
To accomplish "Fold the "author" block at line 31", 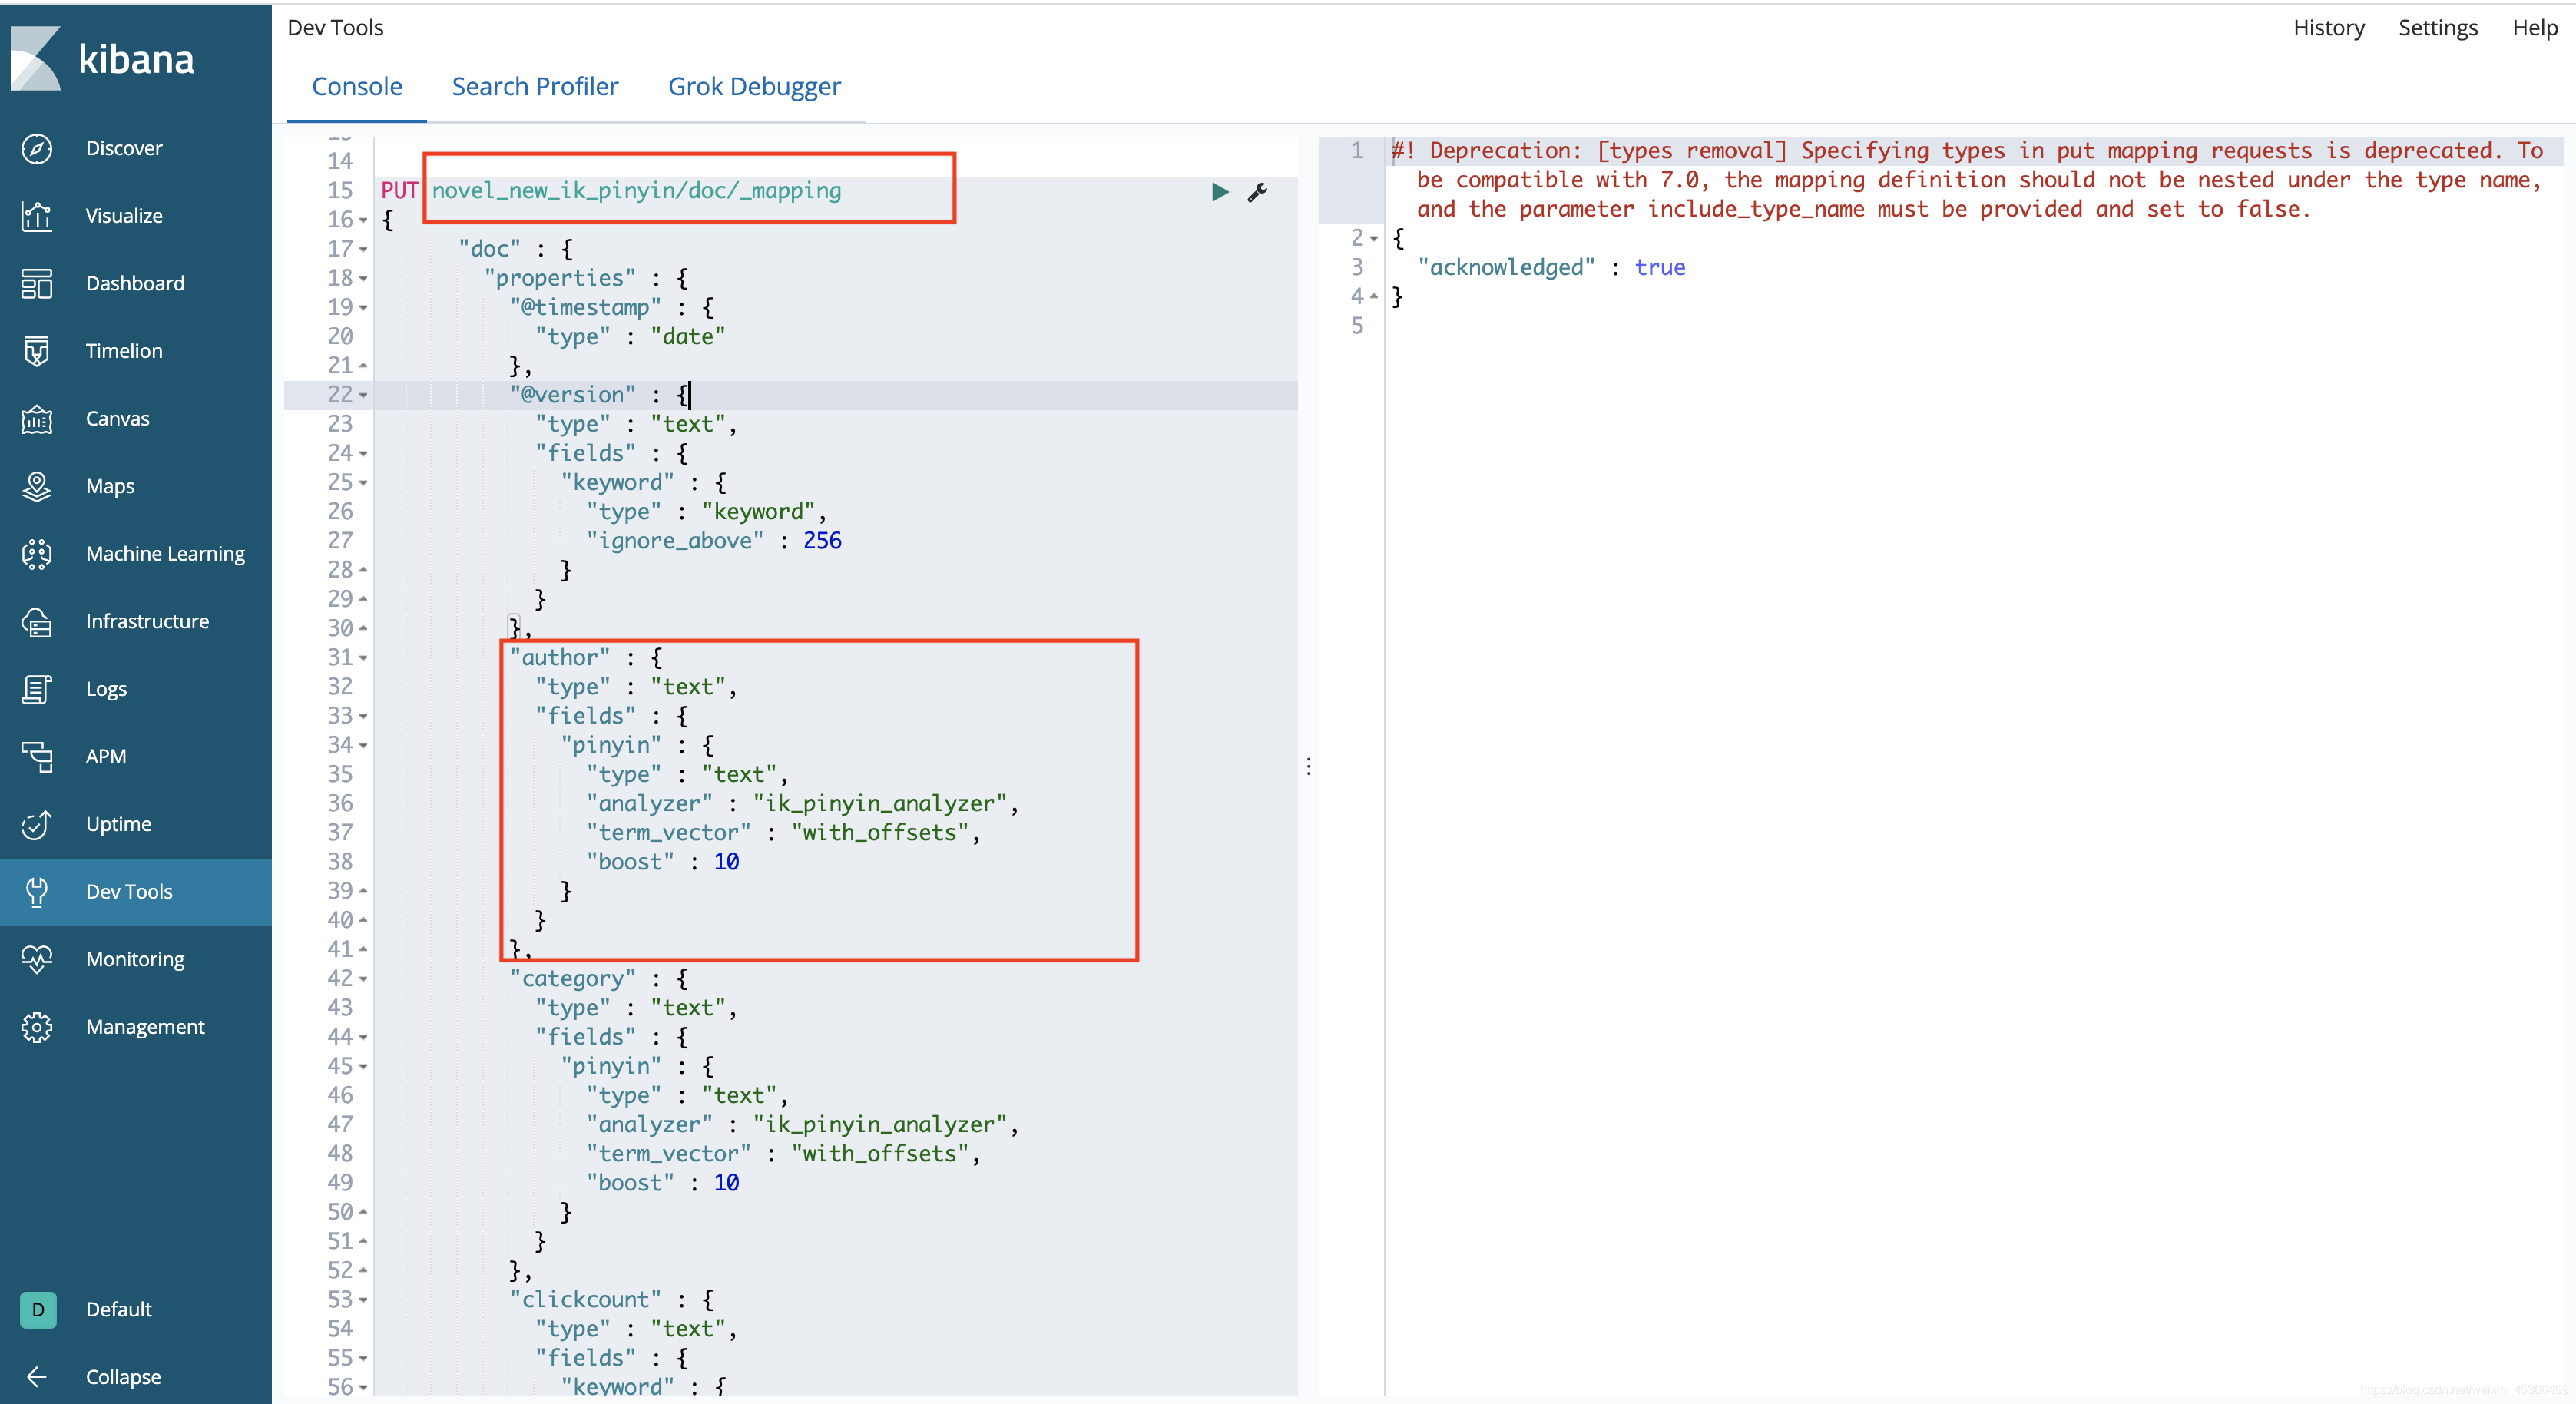I will [x=364, y=658].
